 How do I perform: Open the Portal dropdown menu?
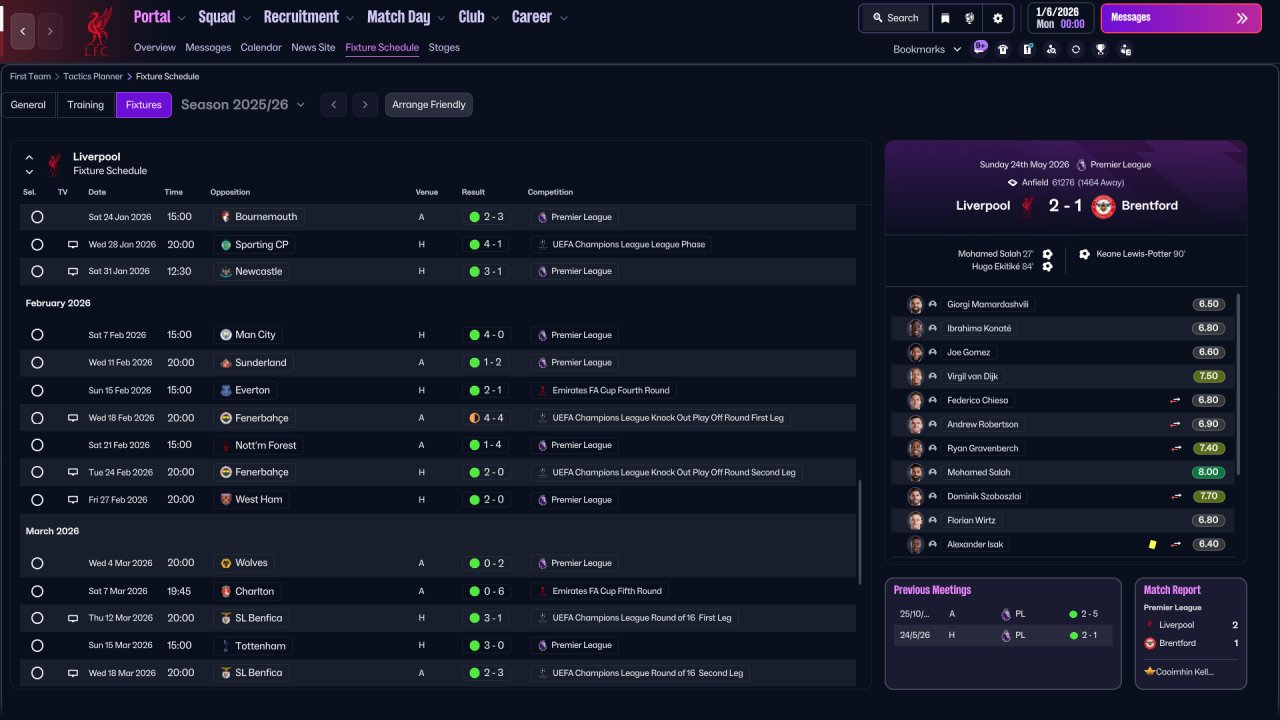[x=159, y=17]
